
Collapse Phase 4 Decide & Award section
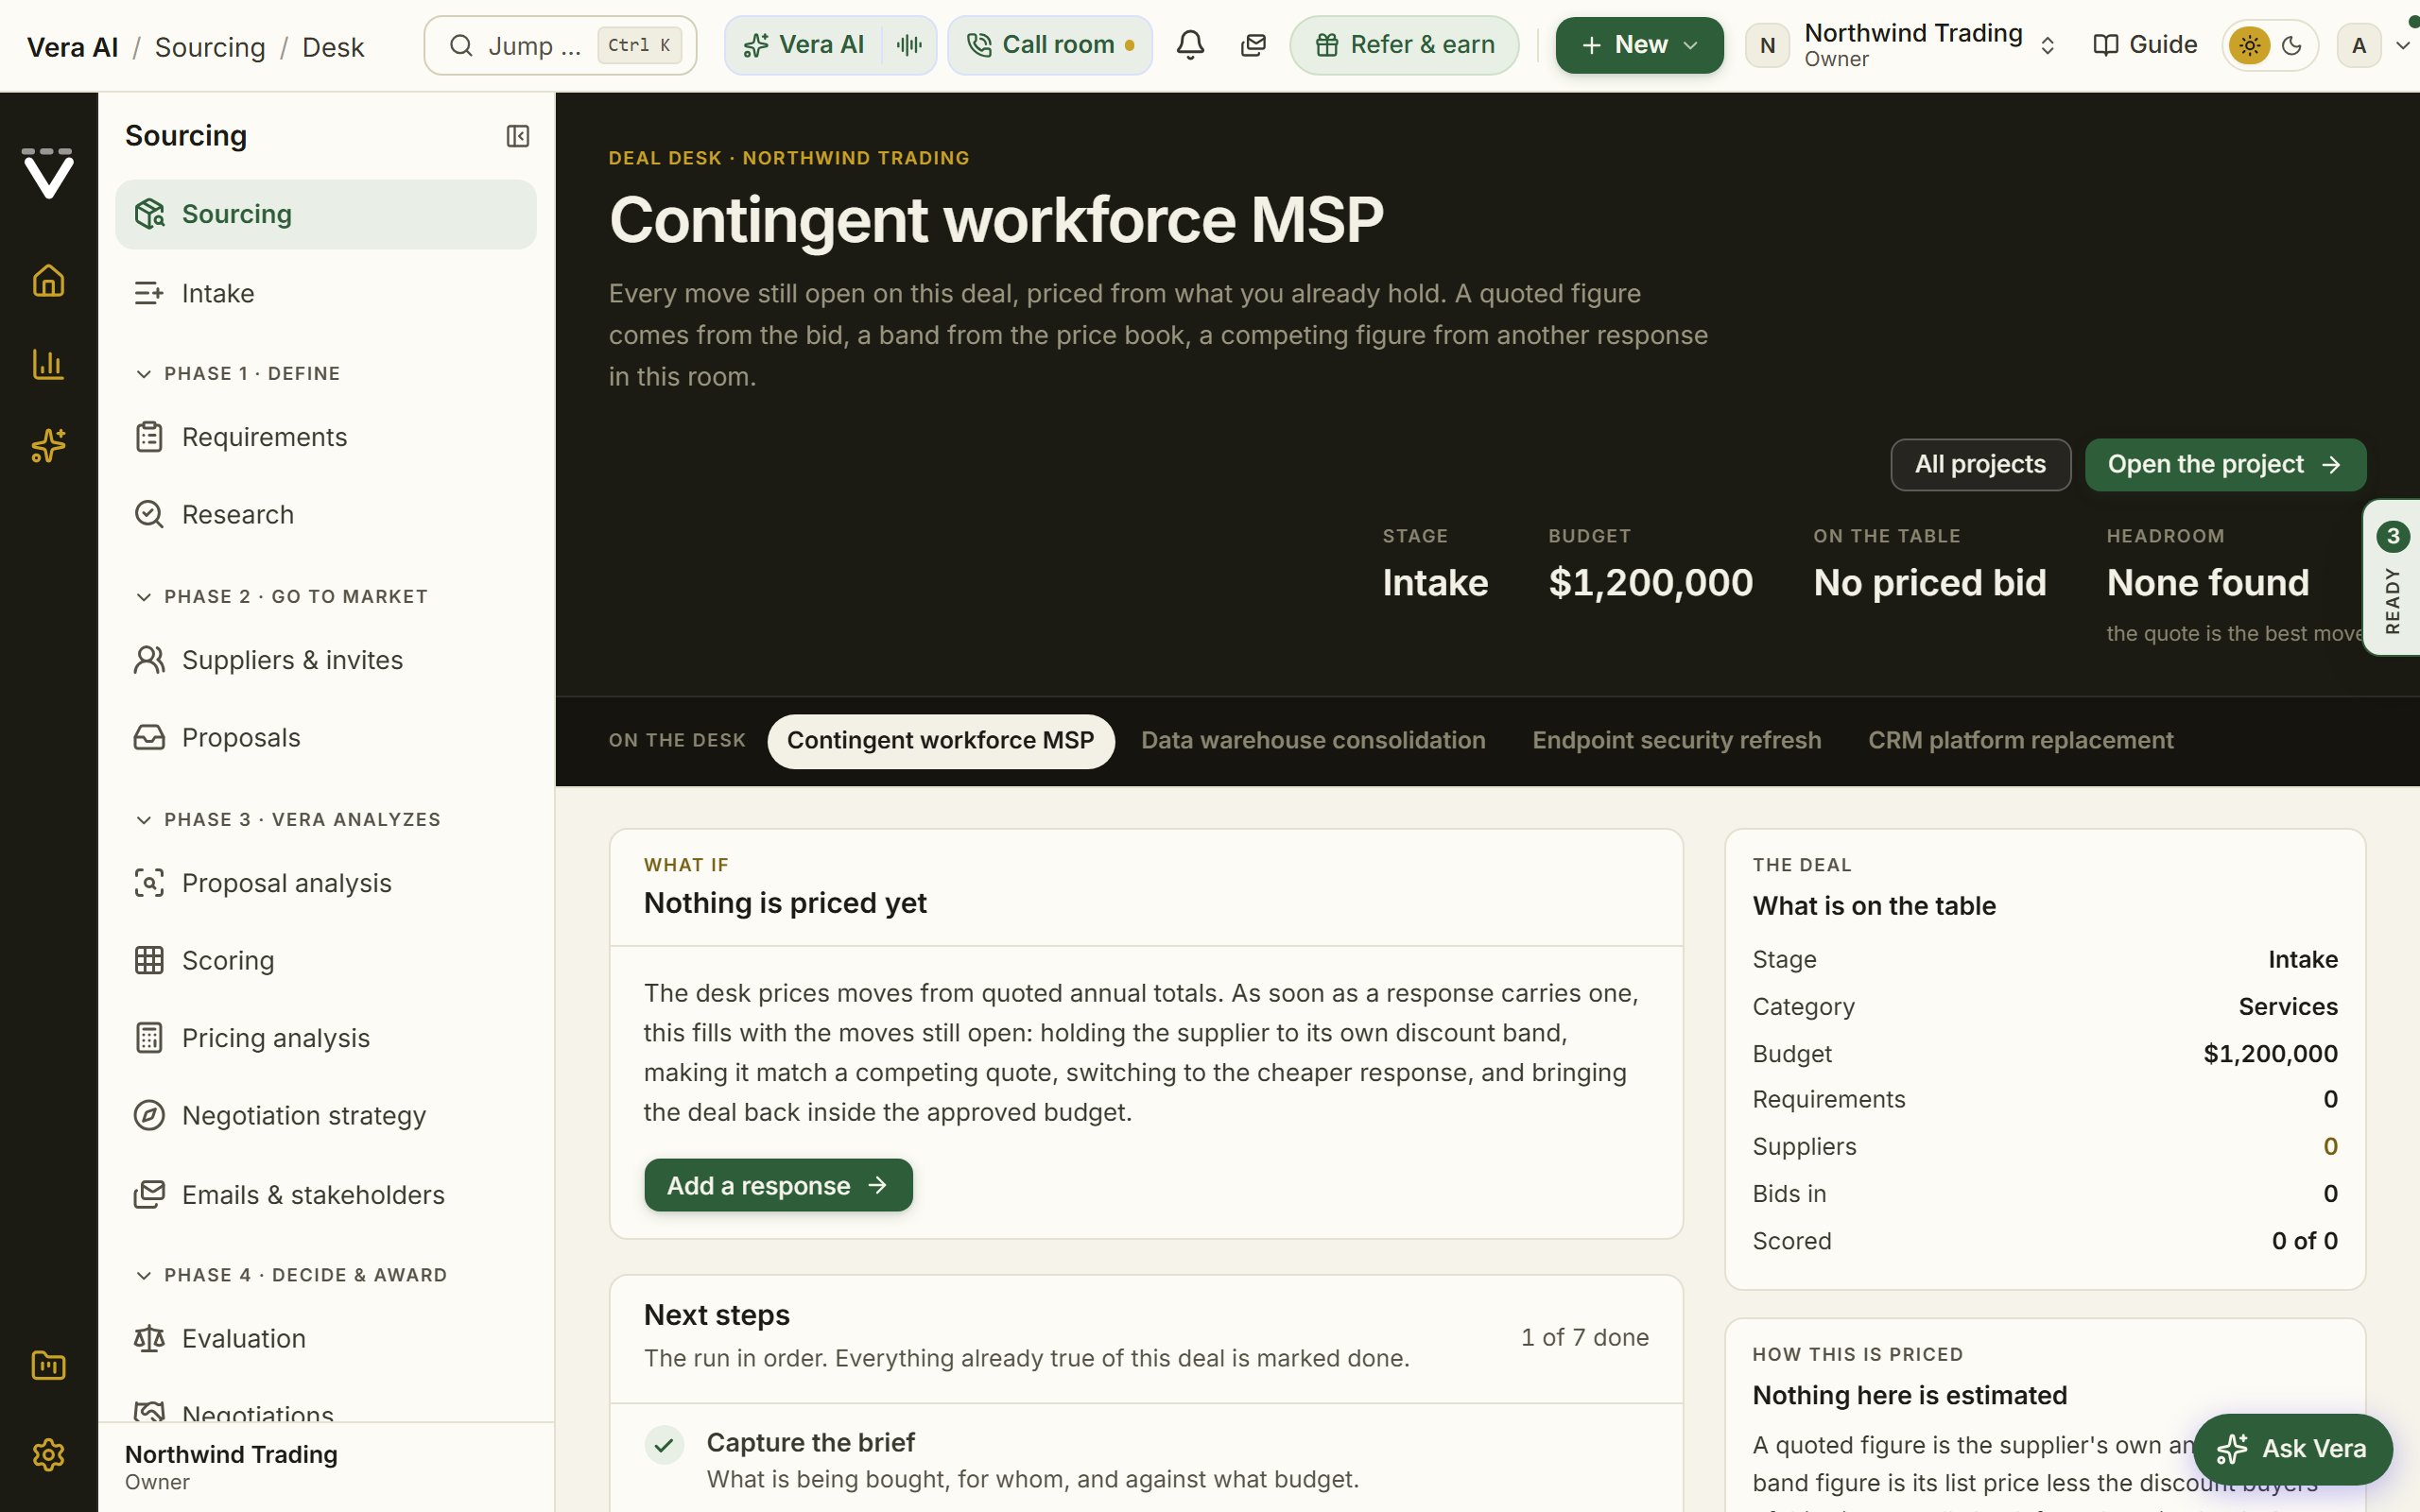click(x=291, y=1275)
